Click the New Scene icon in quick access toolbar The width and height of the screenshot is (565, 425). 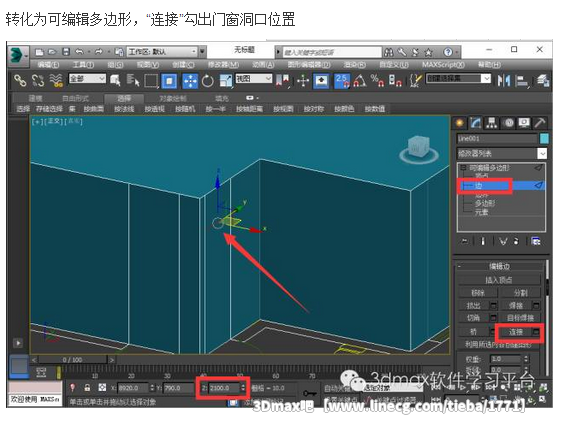39,53
